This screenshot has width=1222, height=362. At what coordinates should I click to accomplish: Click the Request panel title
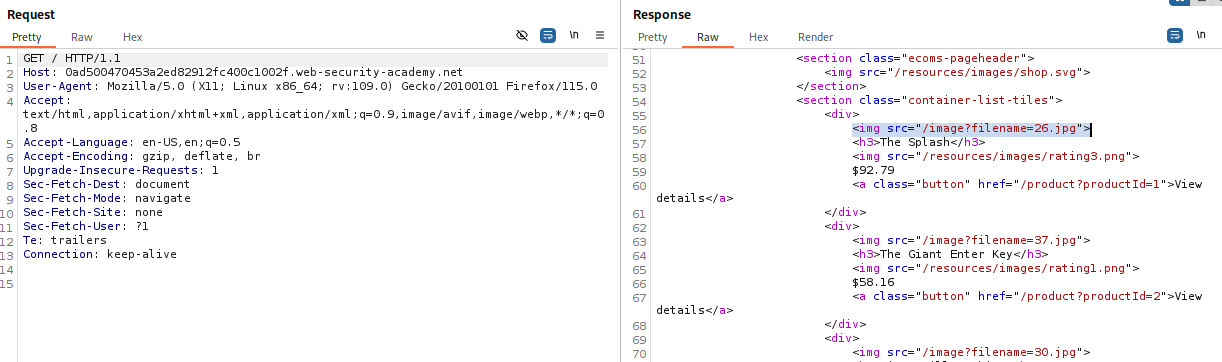[x=32, y=15]
